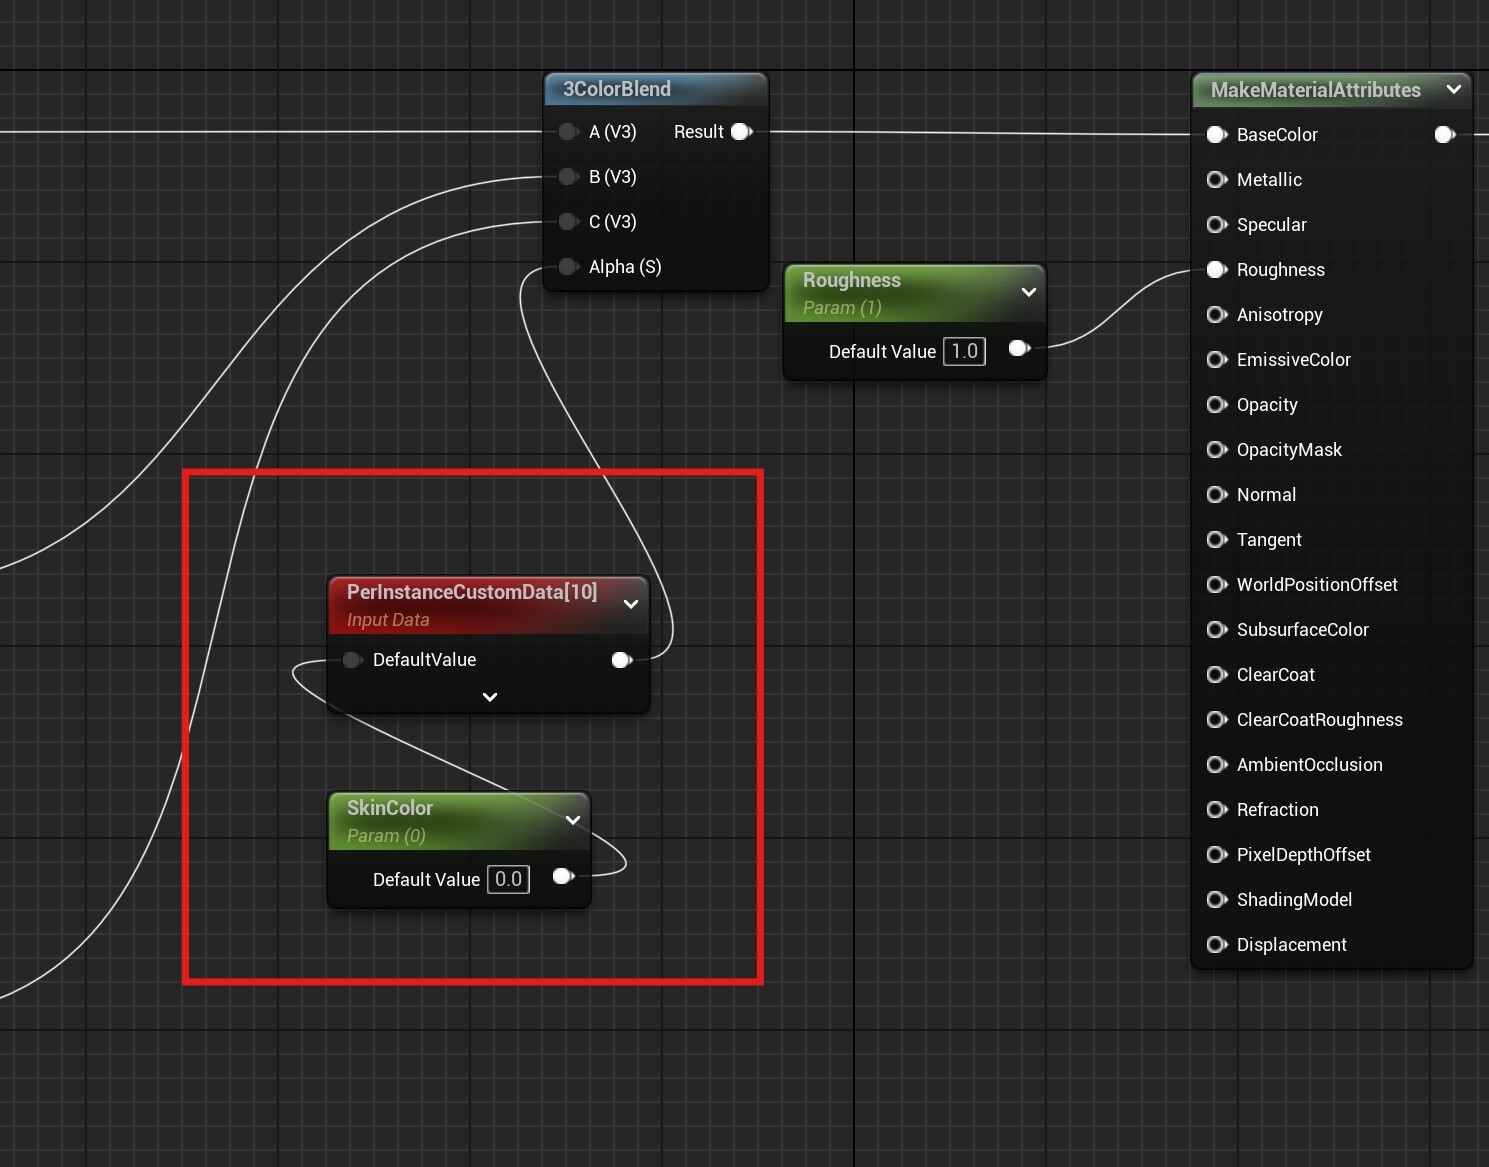Viewport: 1489px width, 1167px height.
Task: Click the C (V3) input pin
Action: point(569,222)
